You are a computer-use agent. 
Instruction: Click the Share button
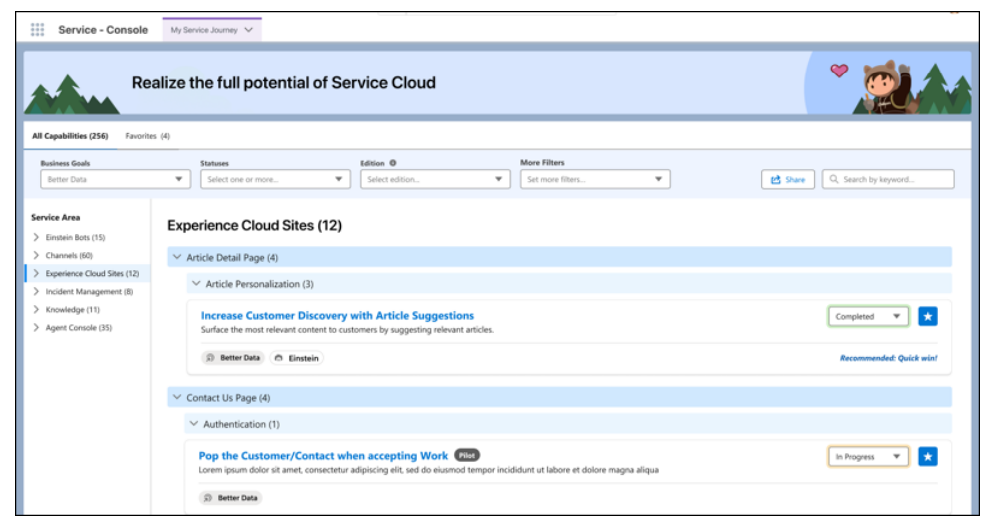[x=787, y=180]
